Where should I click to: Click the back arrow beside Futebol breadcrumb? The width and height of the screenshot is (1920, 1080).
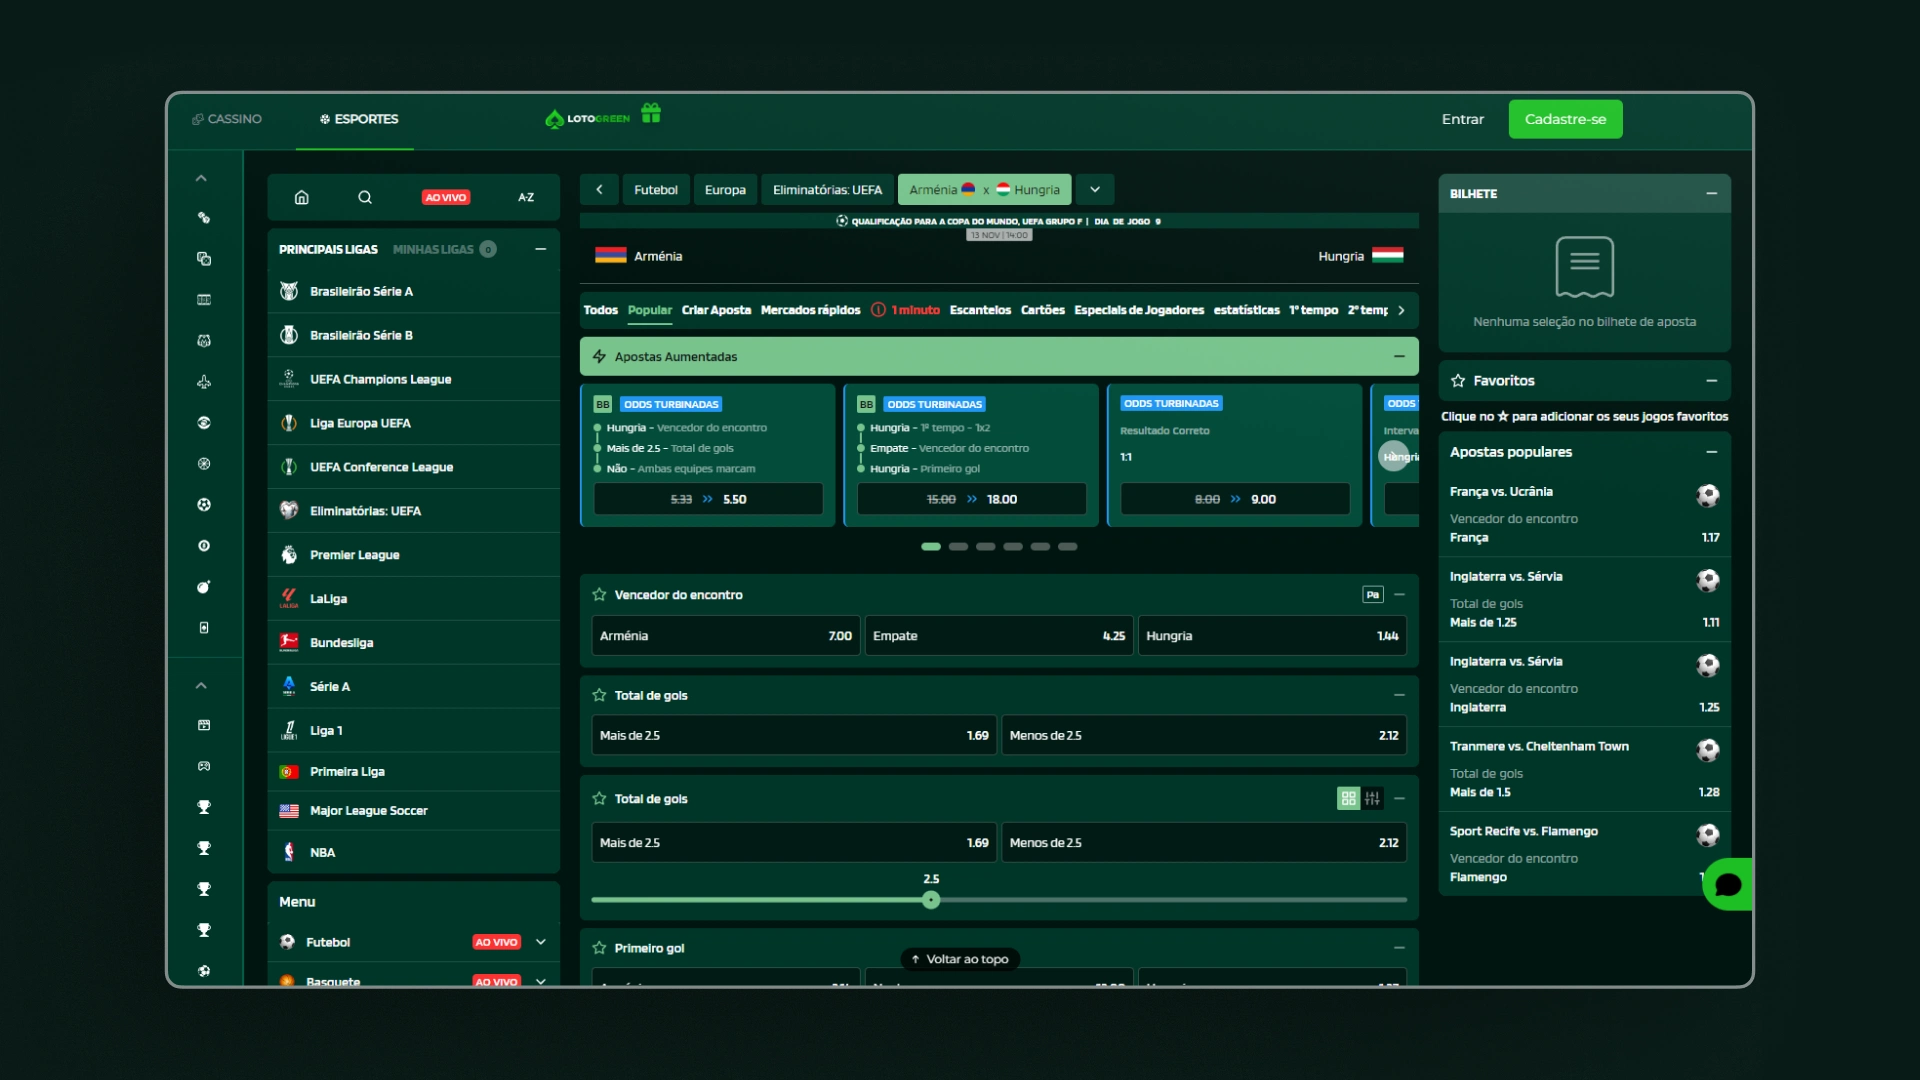point(599,190)
